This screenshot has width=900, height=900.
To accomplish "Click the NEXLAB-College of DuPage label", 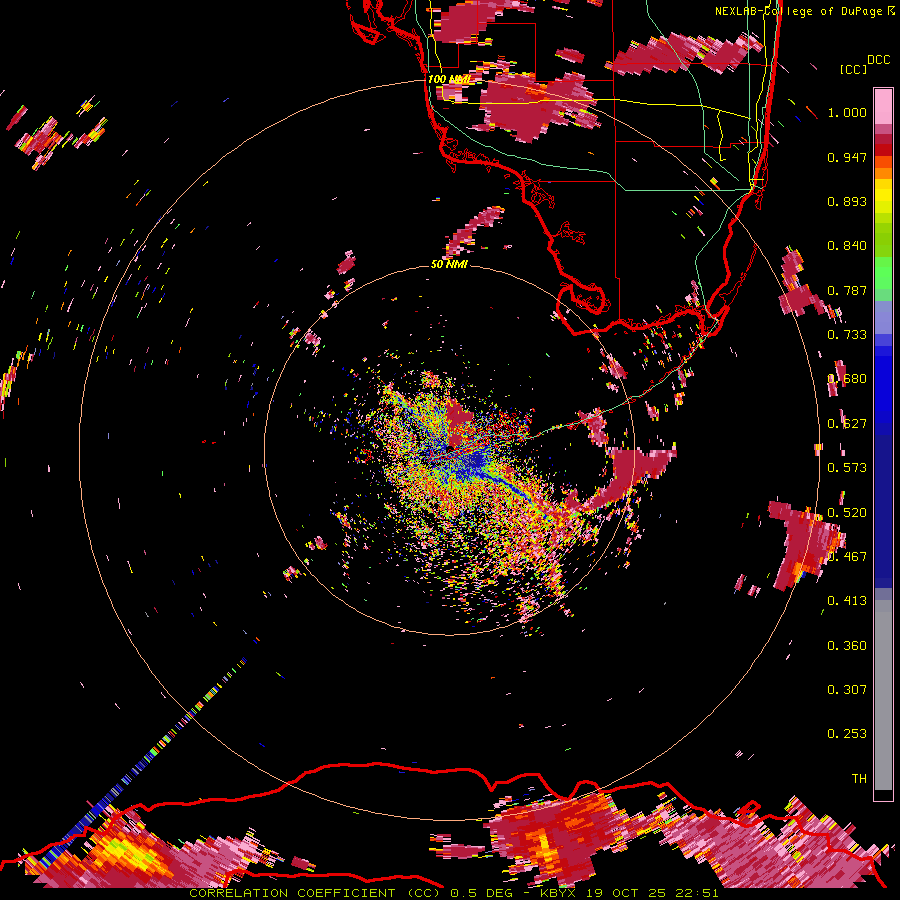I will 799,11.
